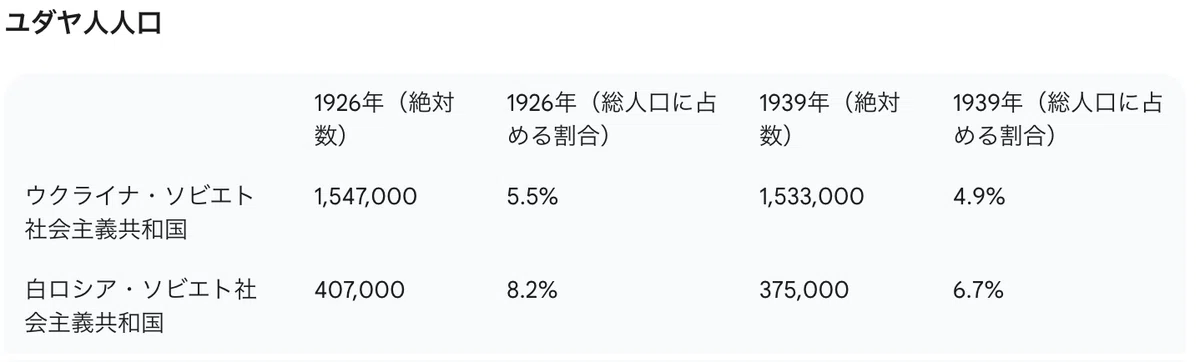Click the 375,000 cell

click(x=804, y=291)
